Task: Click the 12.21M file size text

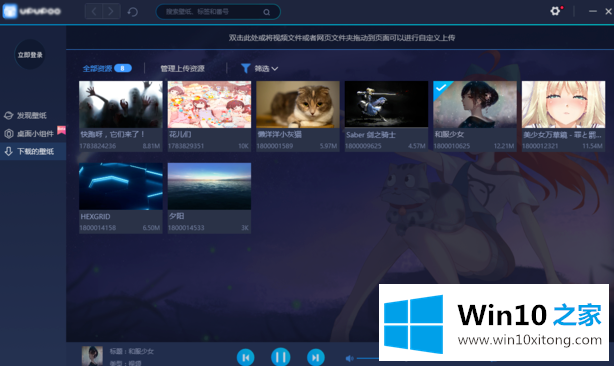Action: 504,146
